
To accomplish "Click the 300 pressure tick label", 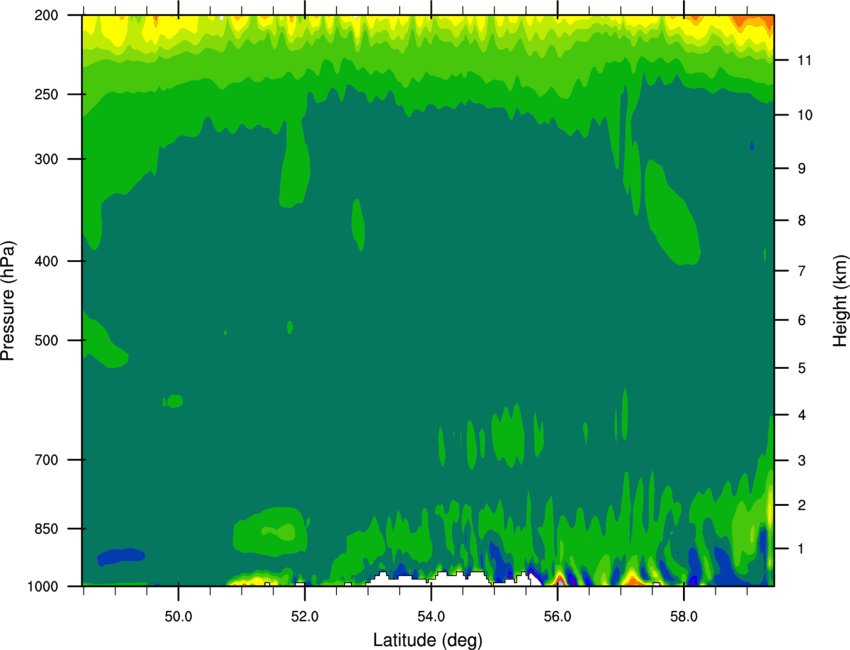I will (x=46, y=159).
